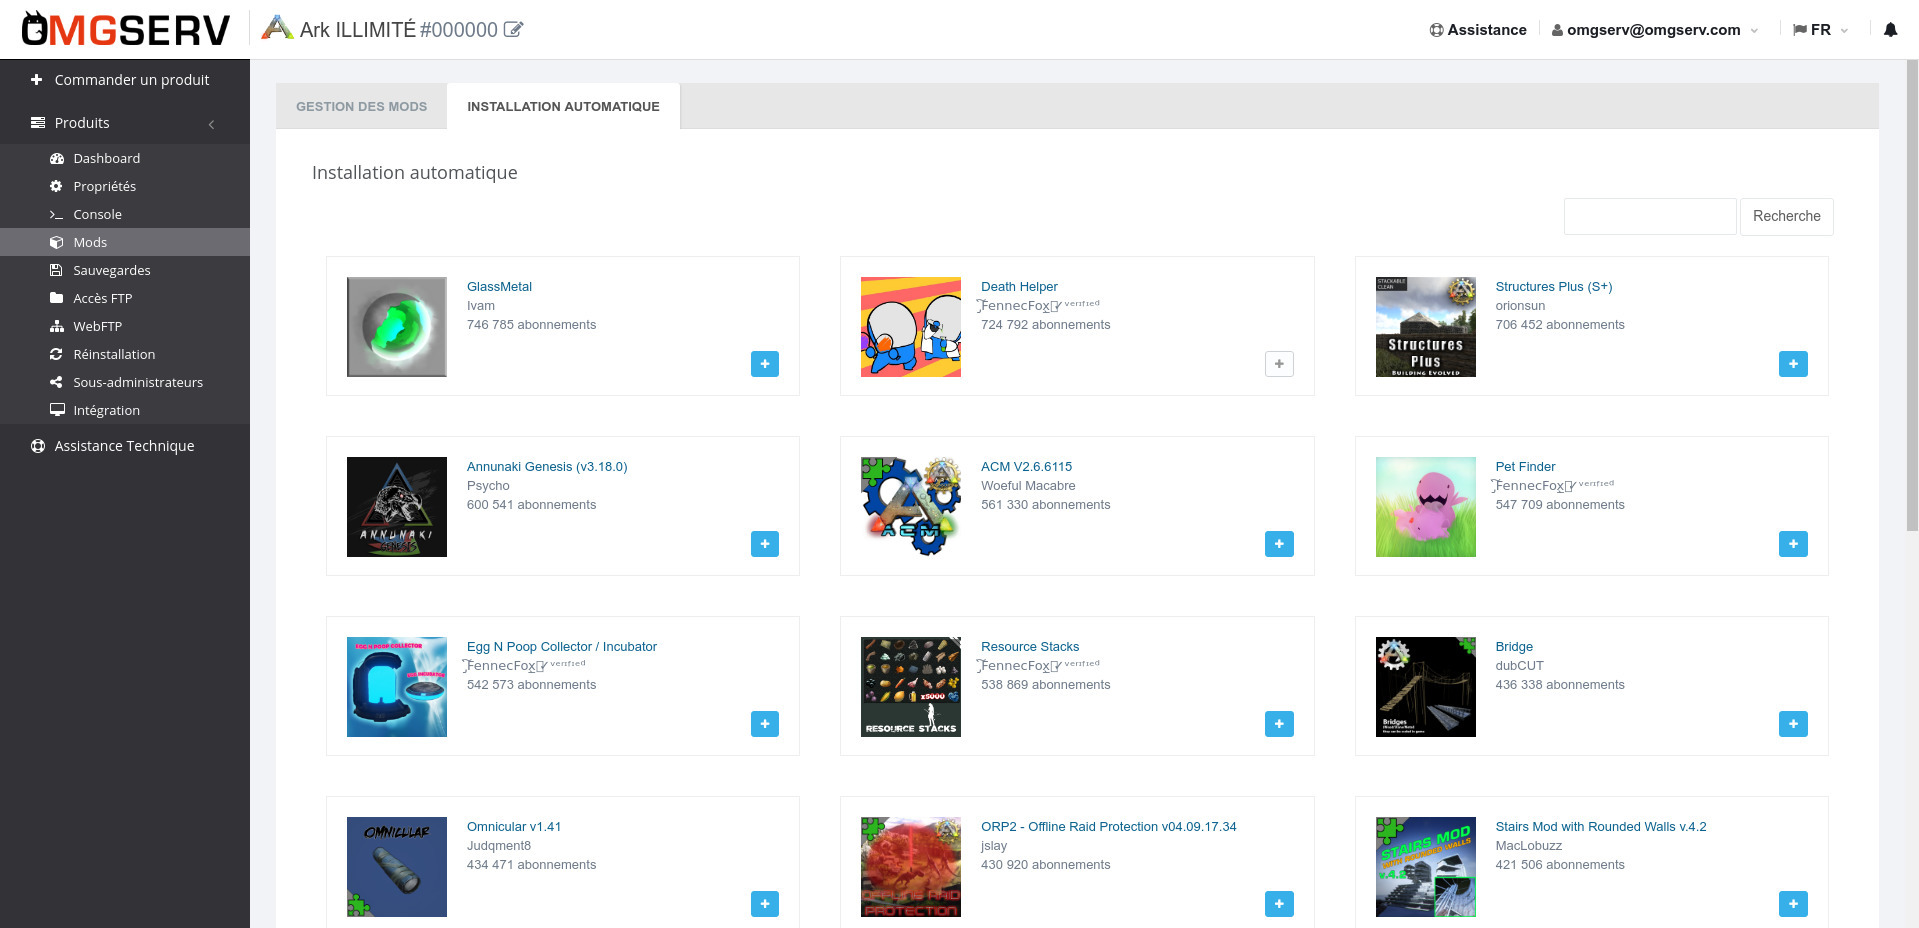Click the edit icon next to server name
The image size is (1919, 928).
[513, 29]
